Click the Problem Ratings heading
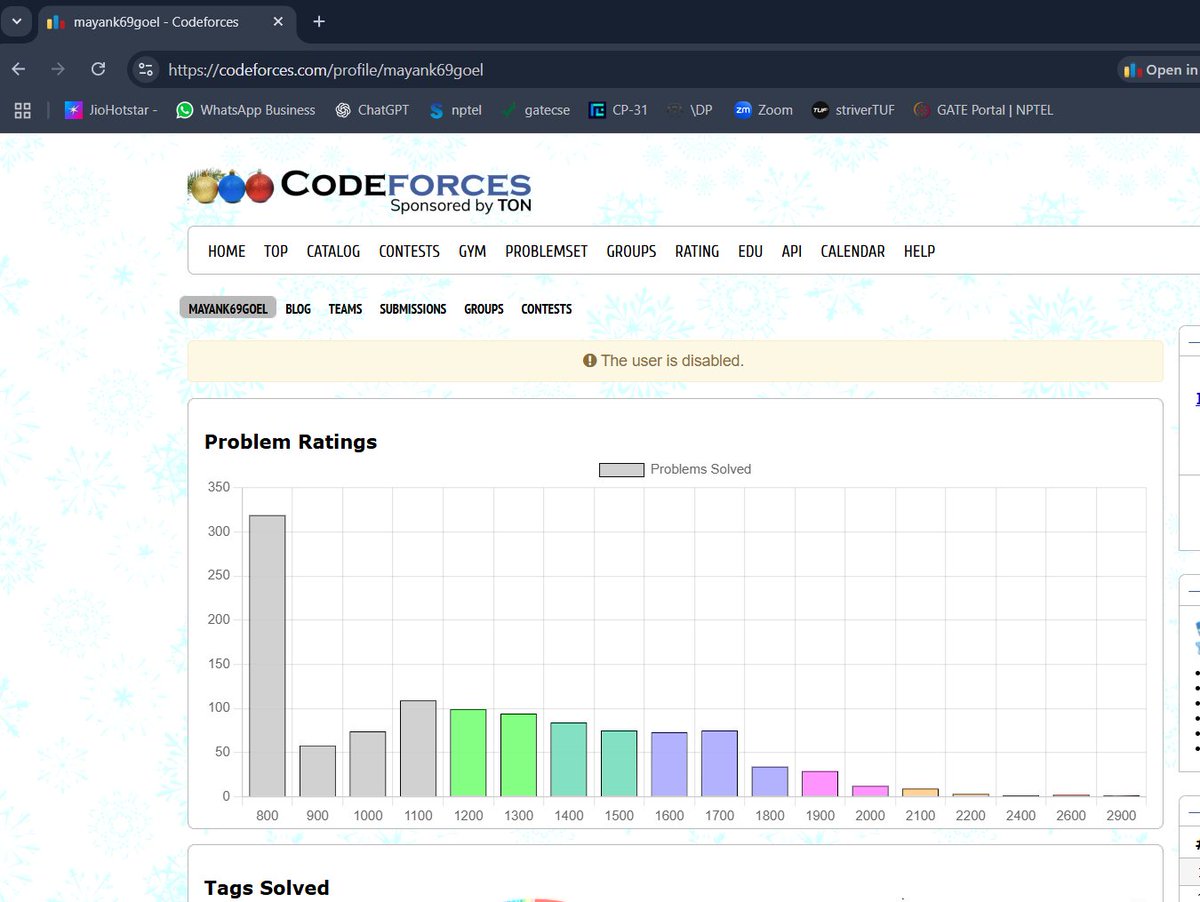Screen dimensions: 1200x902 click(x=291, y=442)
